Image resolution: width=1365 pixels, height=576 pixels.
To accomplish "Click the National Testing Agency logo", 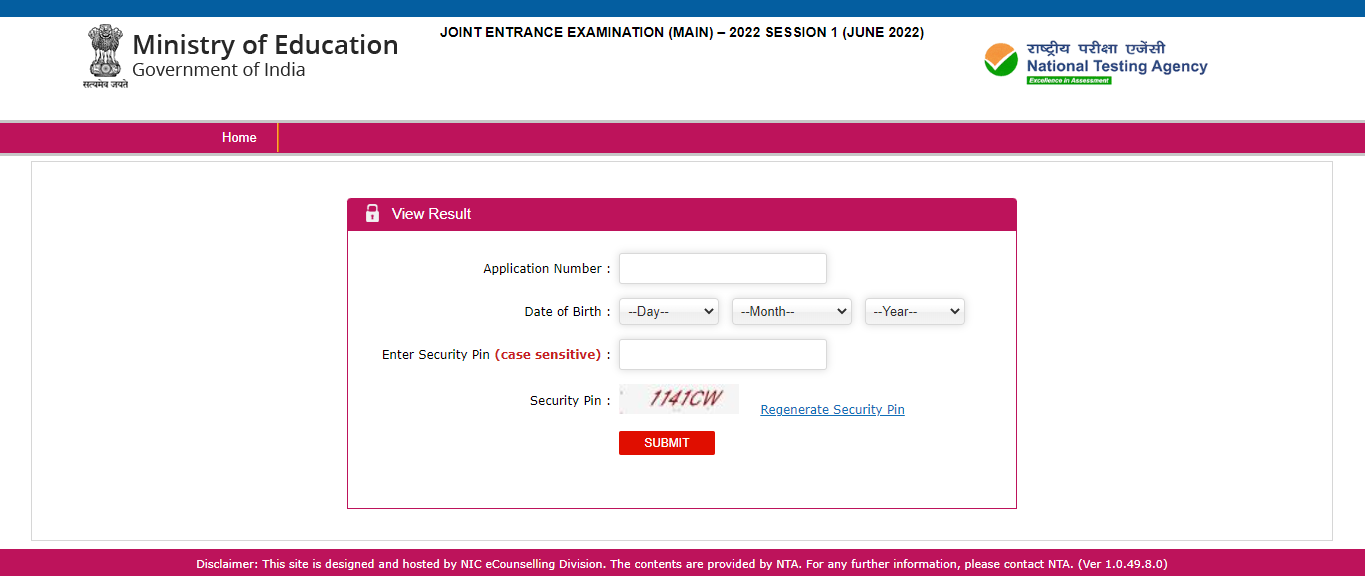I will tap(1096, 62).
